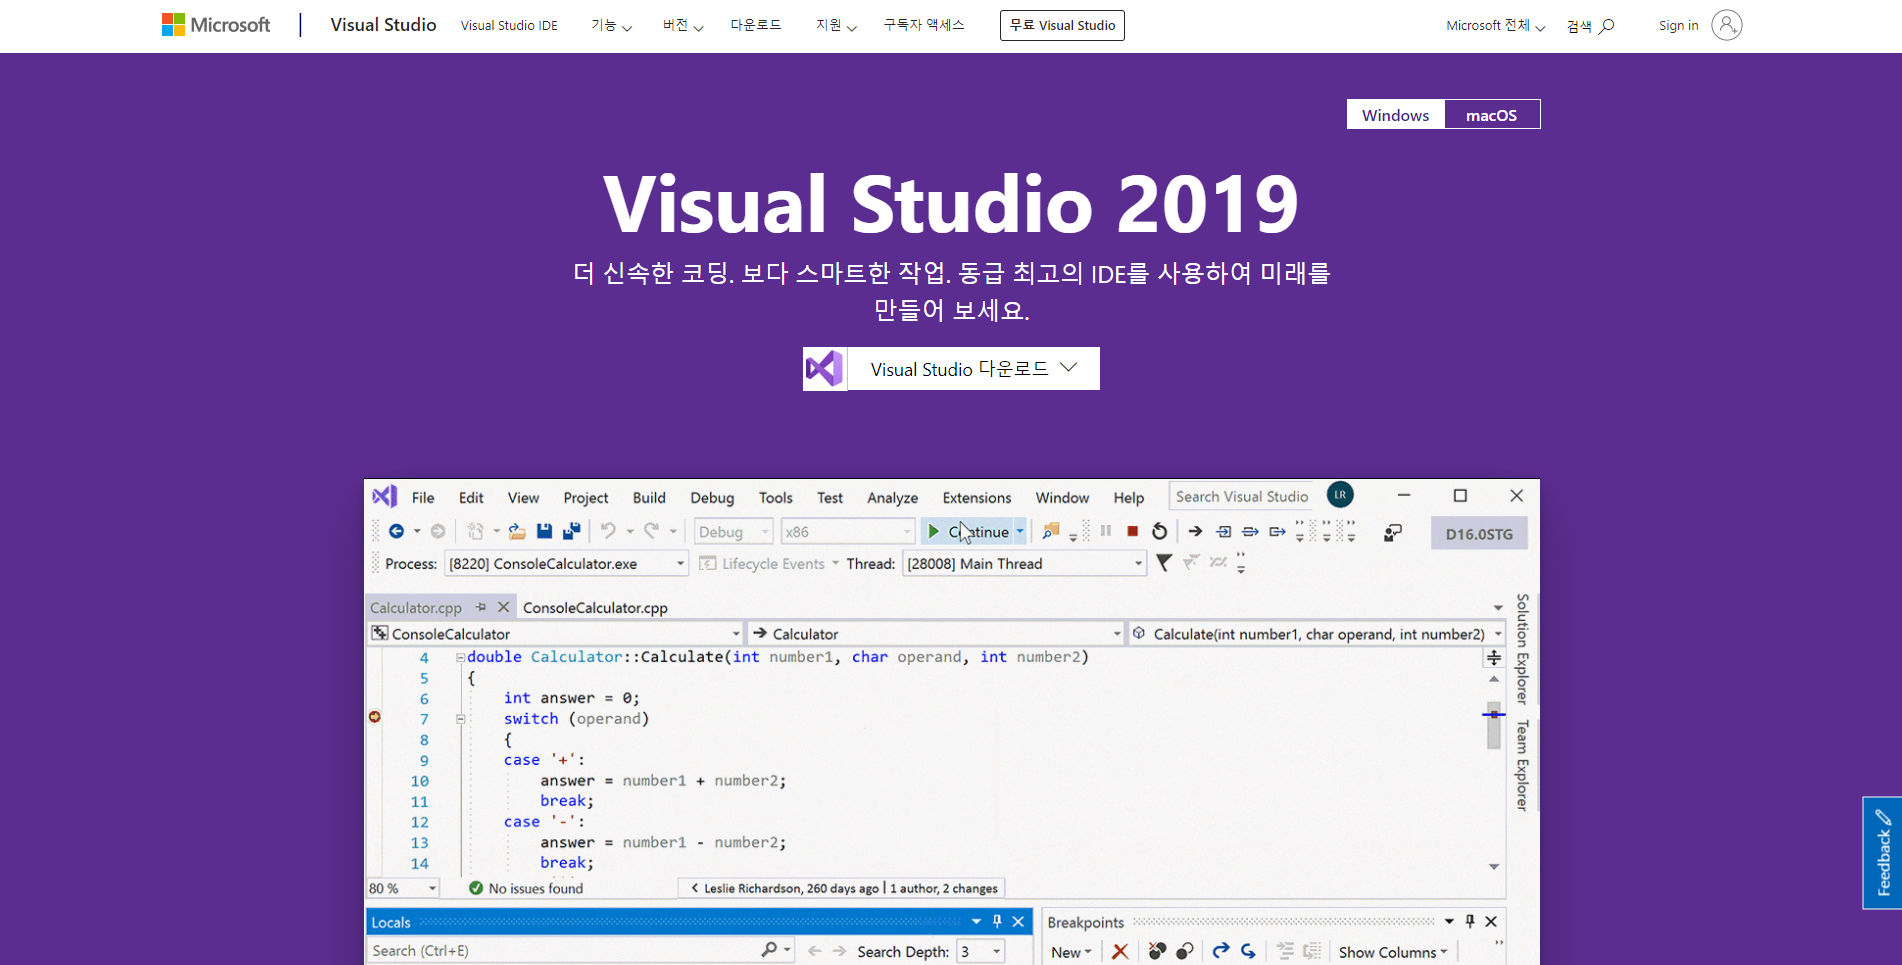Click the thread filter funnel icon
1902x965 pixels.
[1164, 563]
